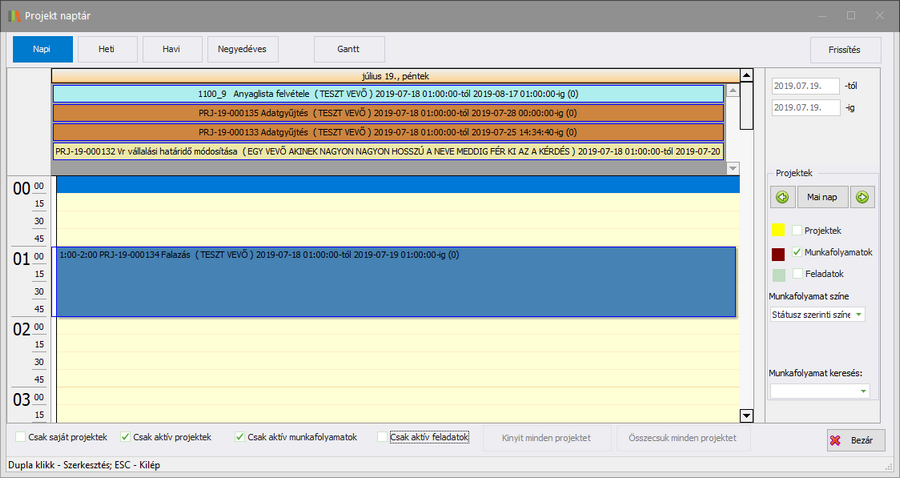Toggle Csak saját projektek checkbox
This screenshot has width=900, height=478.
22,437
